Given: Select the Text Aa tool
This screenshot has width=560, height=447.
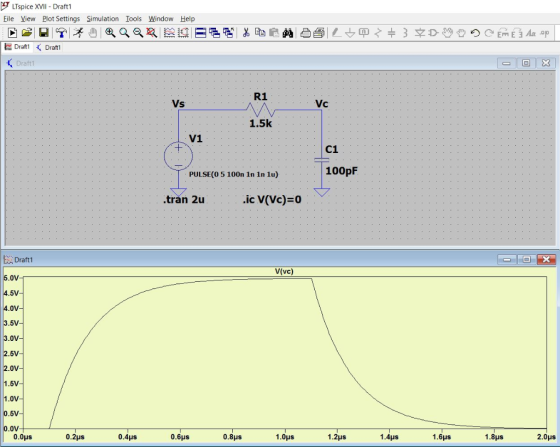Looking at the screenshot, I should click(531, 33).
